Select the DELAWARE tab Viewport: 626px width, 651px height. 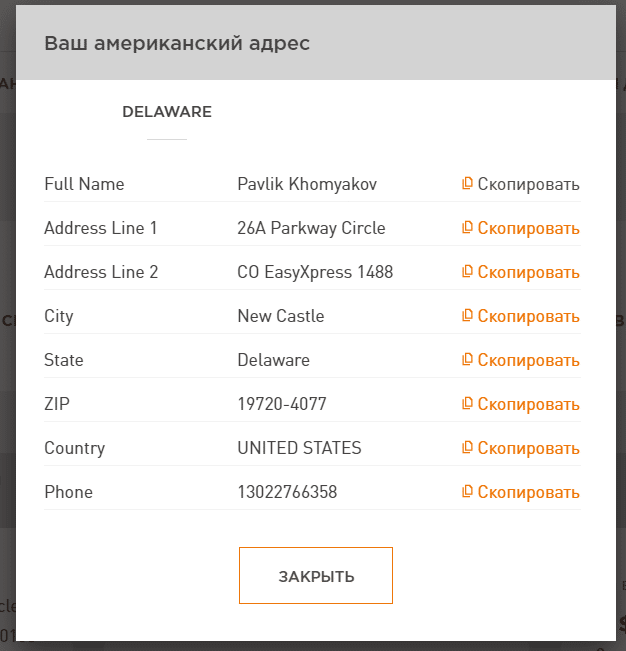(167, 112)
